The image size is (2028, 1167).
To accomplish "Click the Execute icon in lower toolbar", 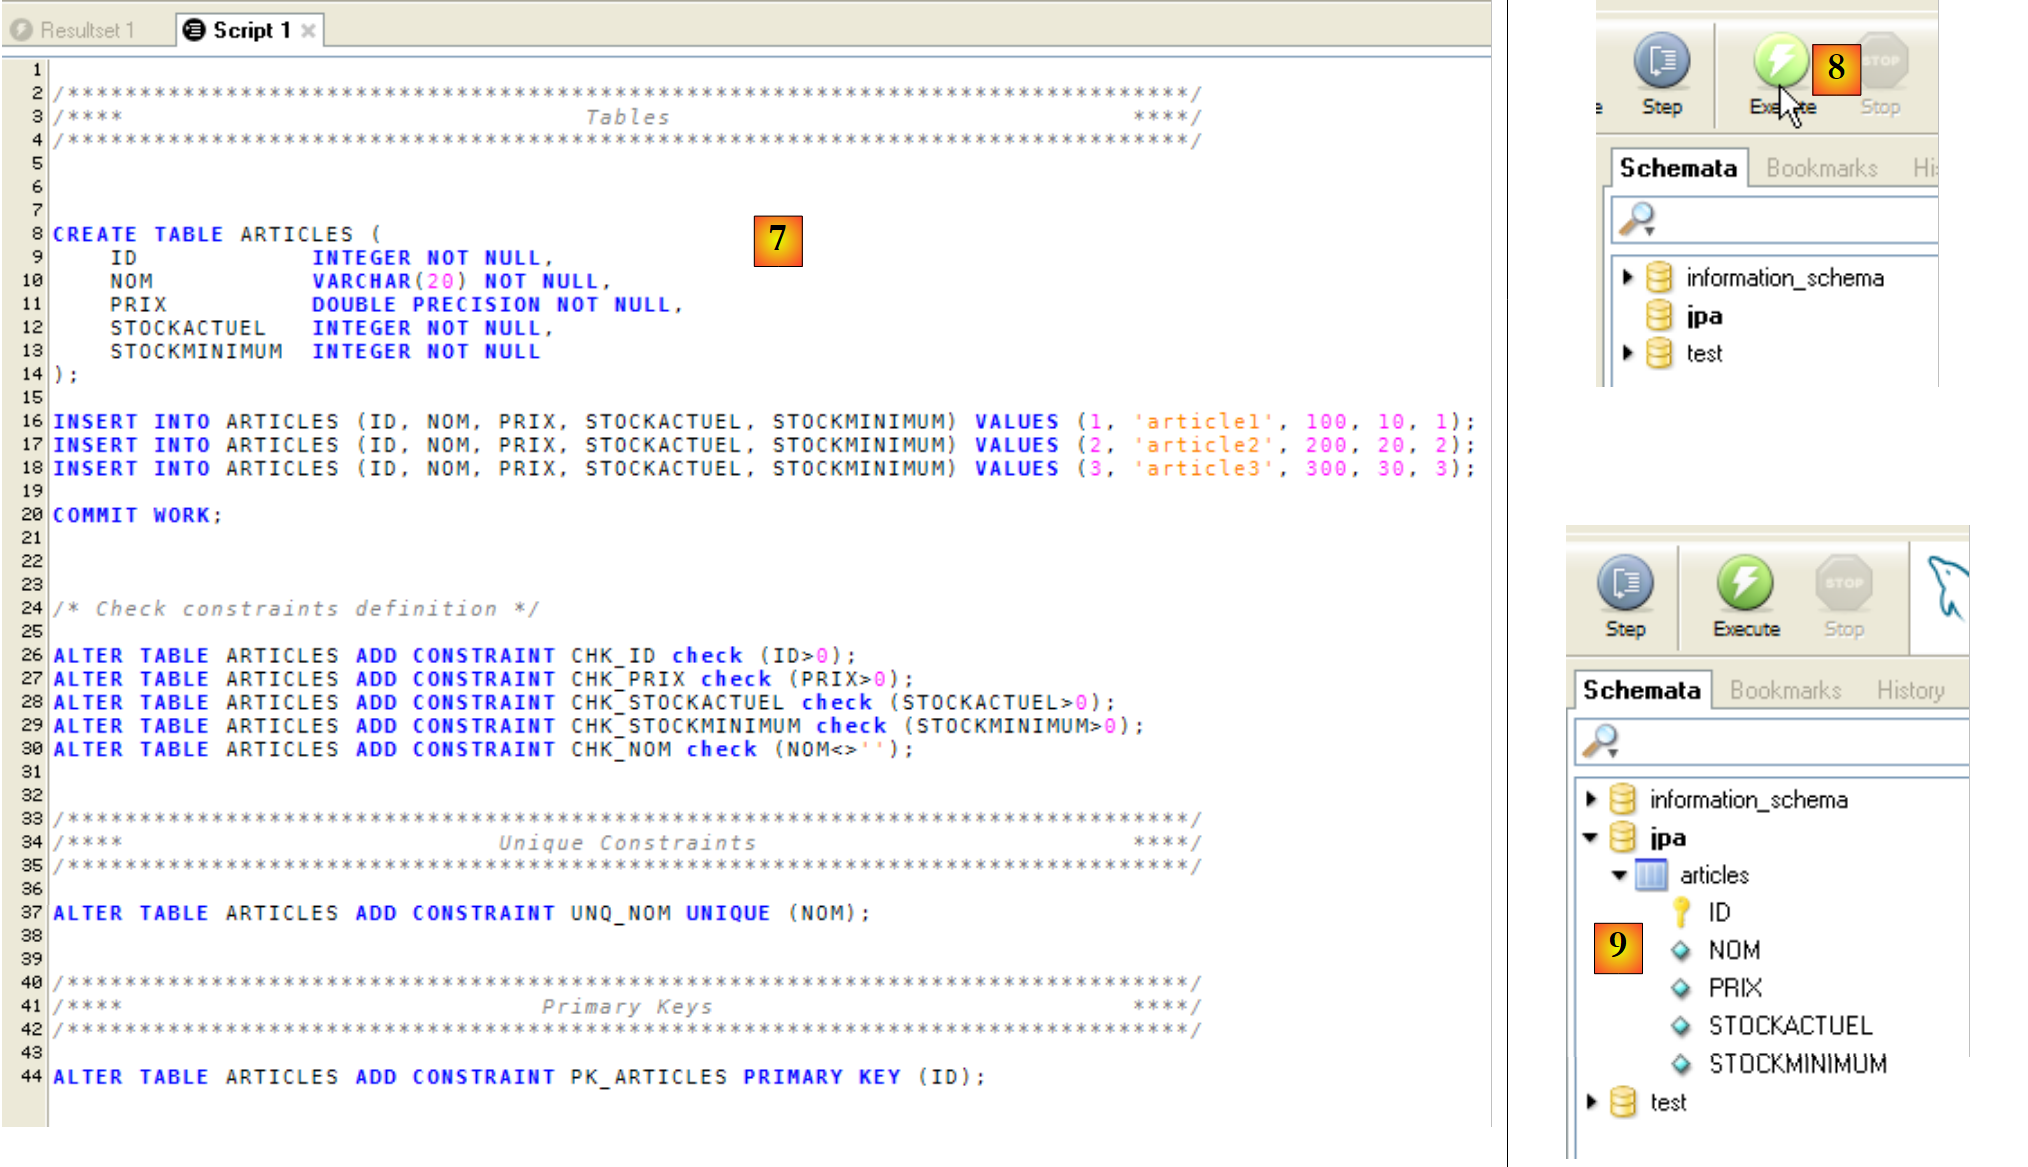I will pos(1745,583).
